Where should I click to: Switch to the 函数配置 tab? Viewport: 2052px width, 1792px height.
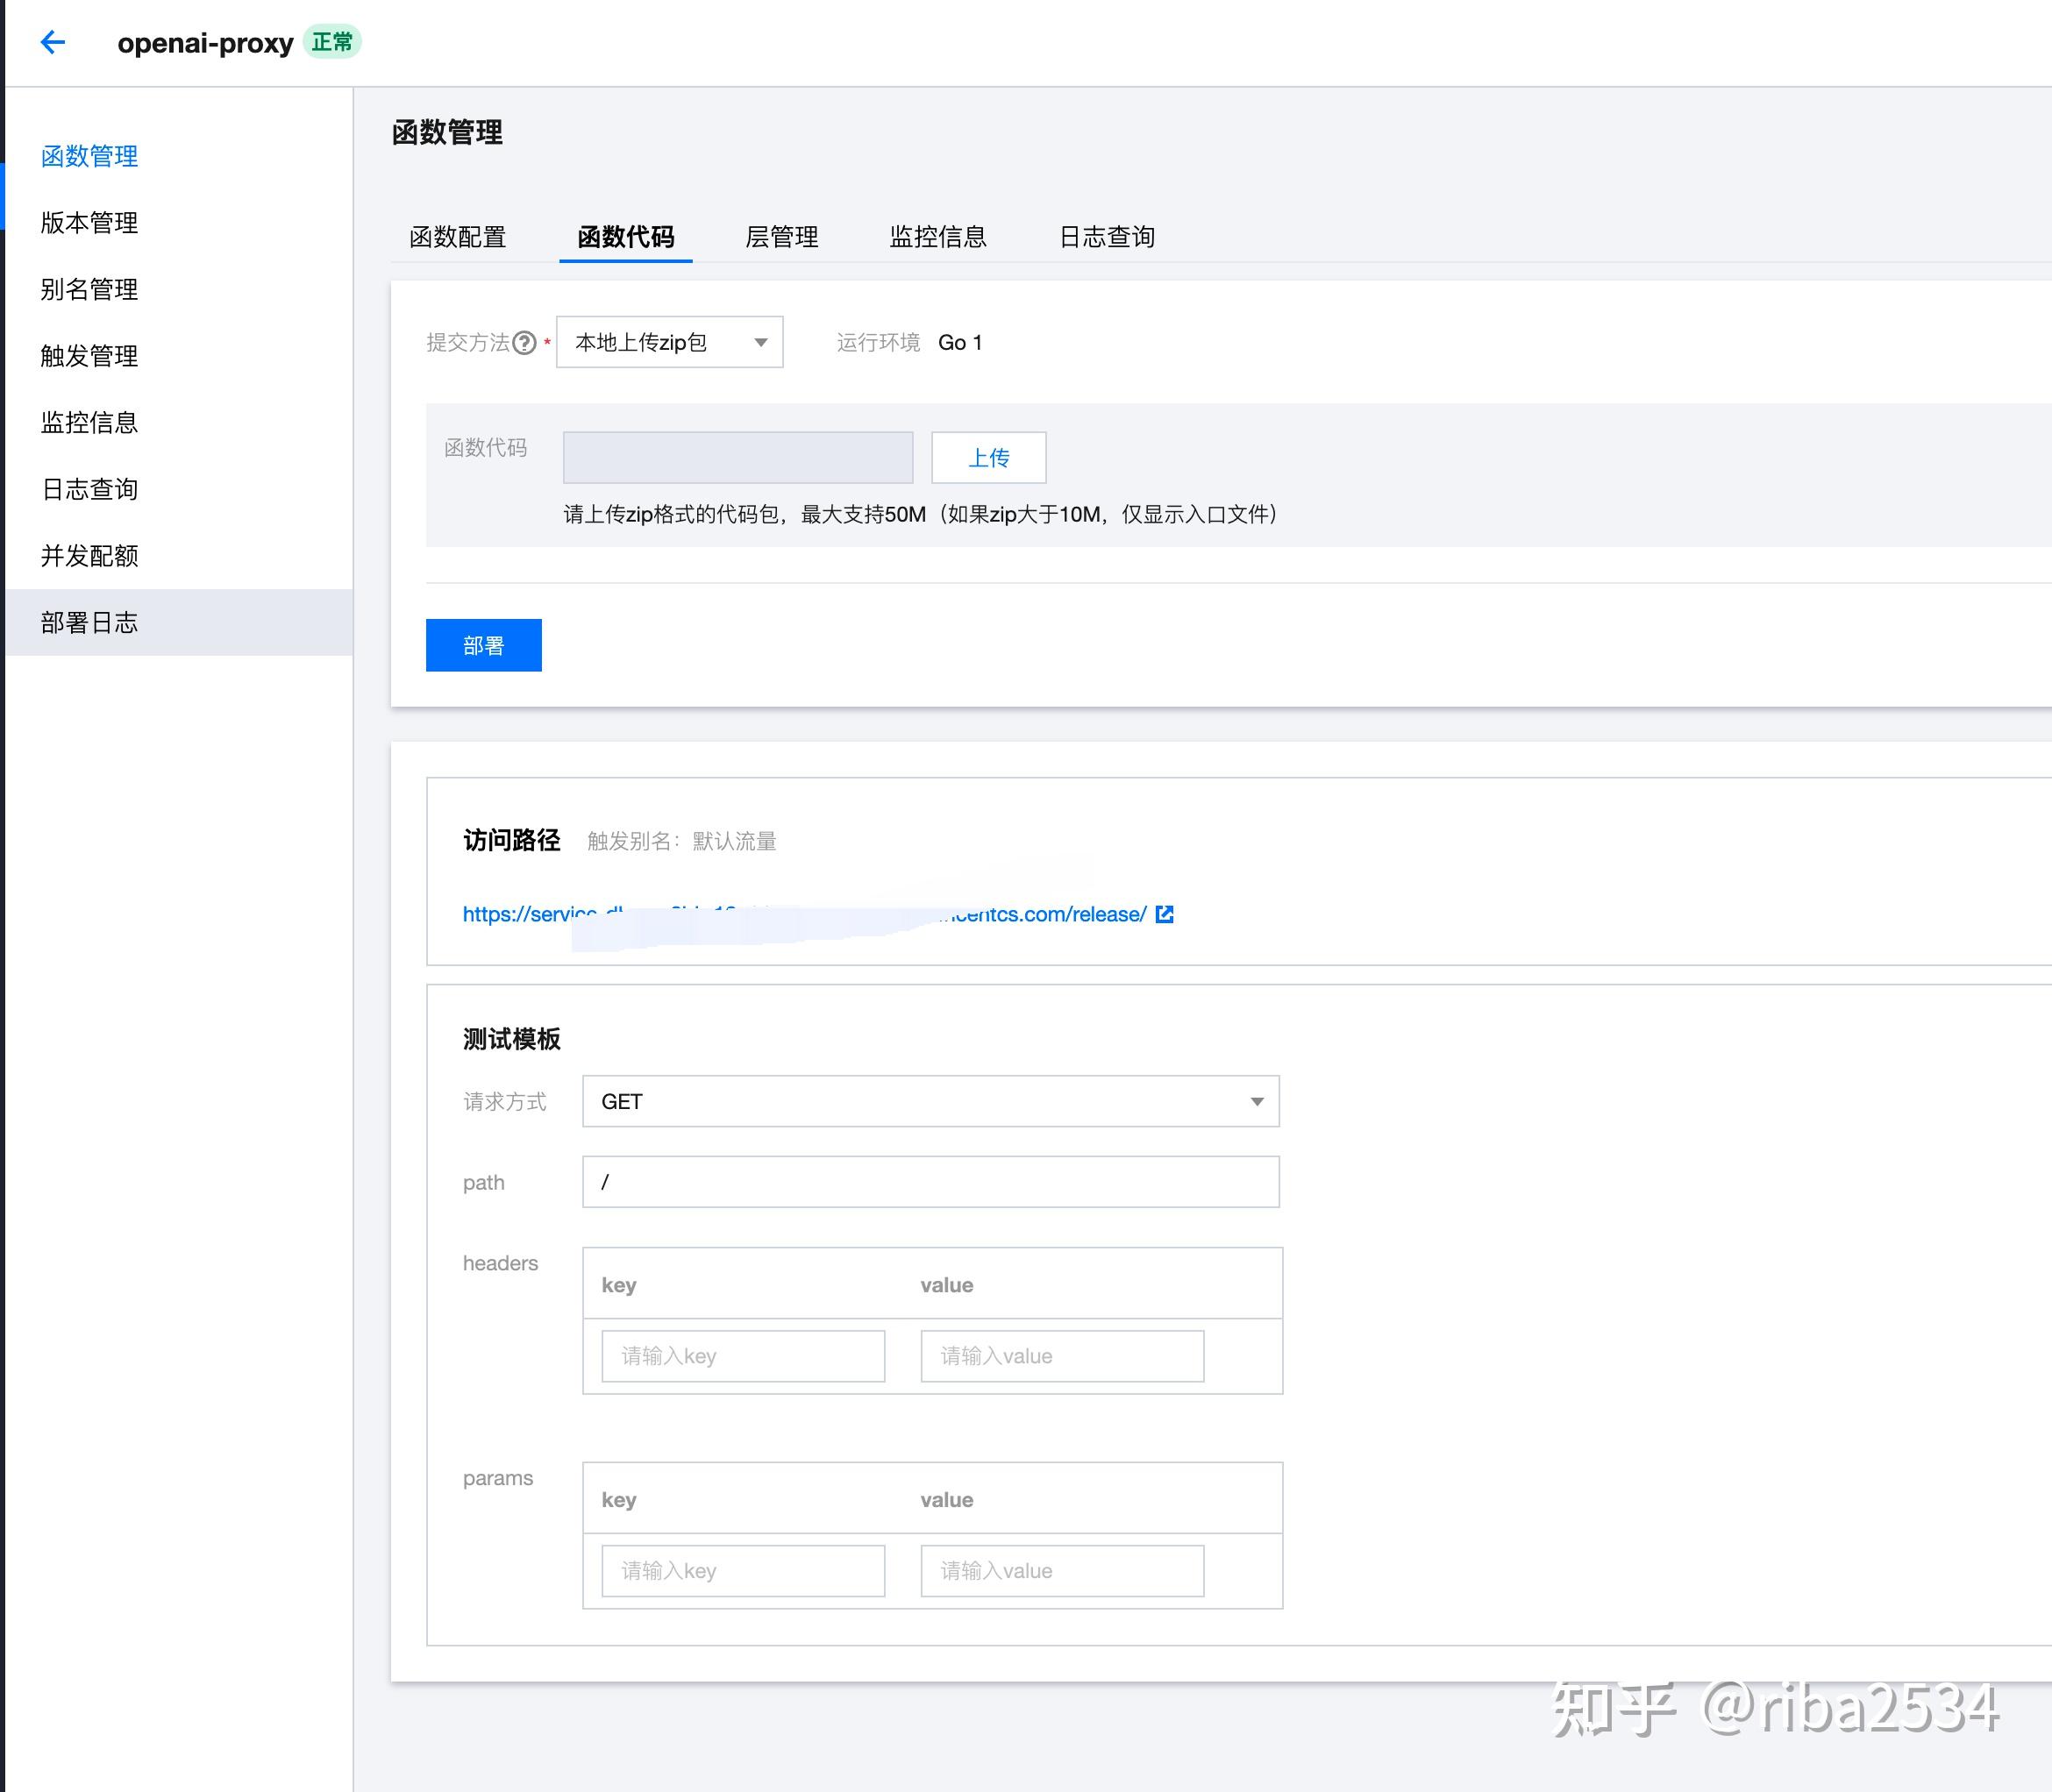tap(457, 237)
